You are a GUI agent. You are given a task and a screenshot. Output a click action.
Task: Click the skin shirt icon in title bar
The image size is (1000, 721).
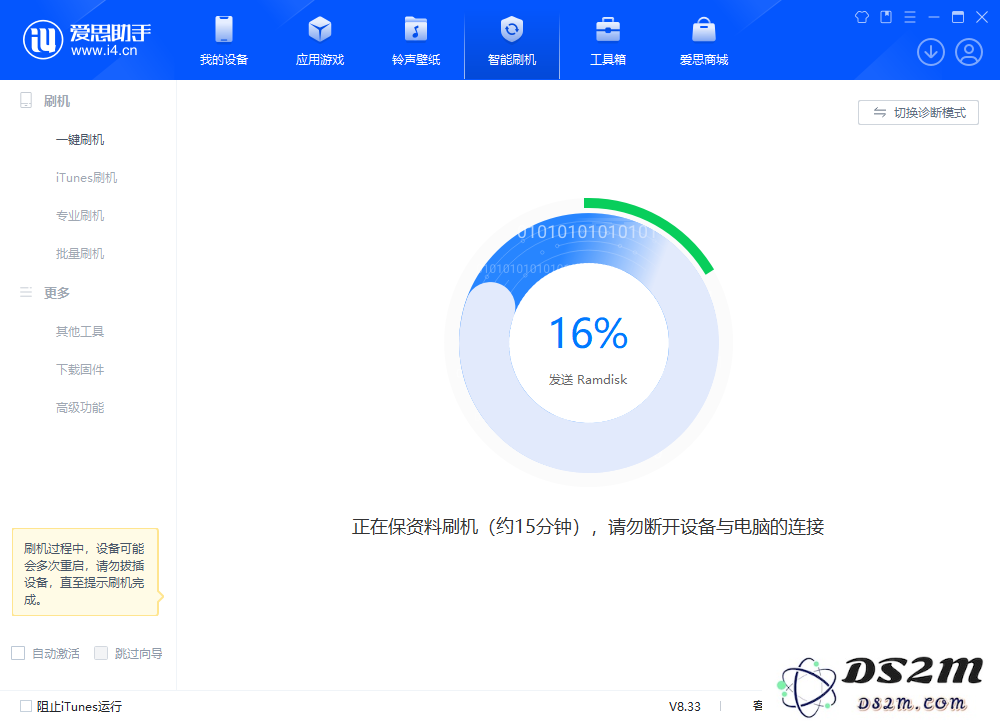862,17
